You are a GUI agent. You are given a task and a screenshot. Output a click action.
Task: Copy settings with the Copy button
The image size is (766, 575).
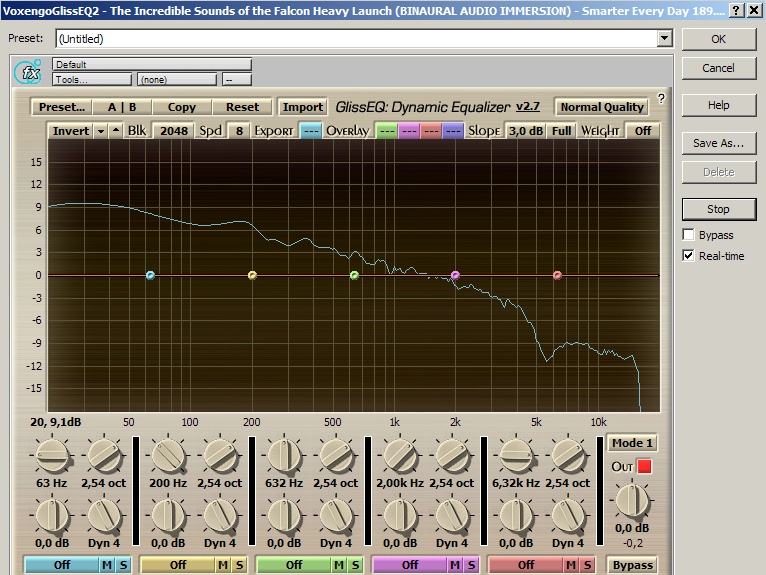coord(182,107)
